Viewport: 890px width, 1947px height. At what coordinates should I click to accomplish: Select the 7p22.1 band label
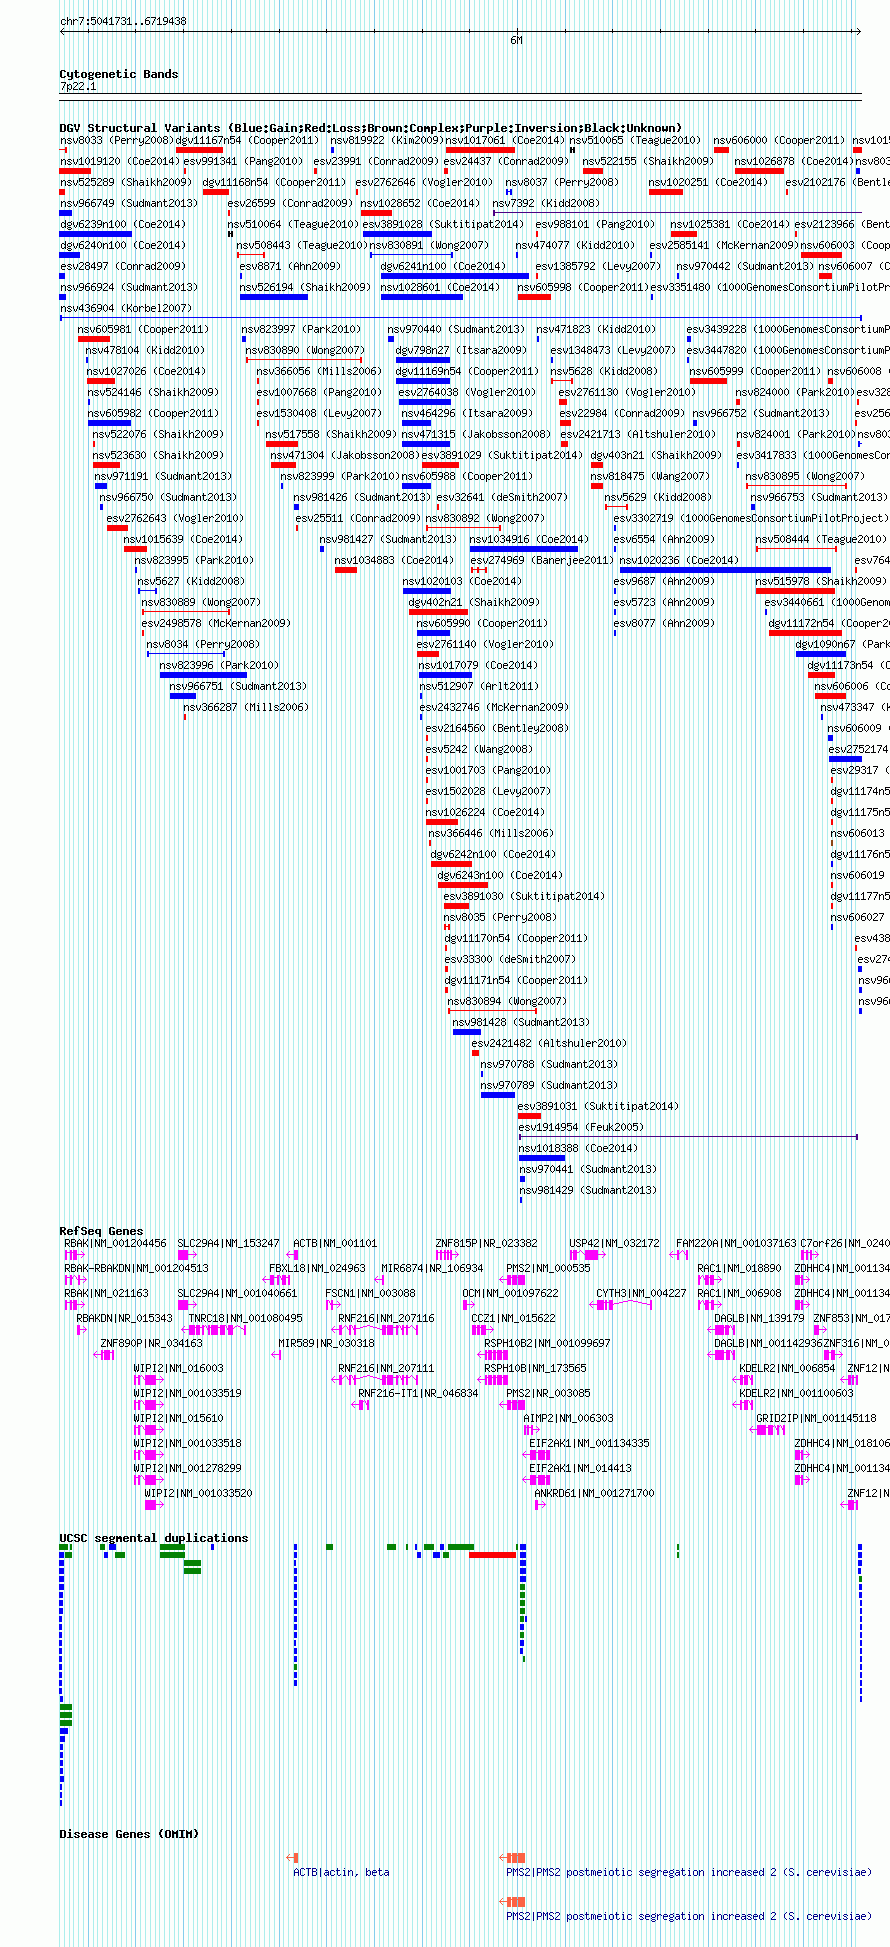click(78, 86)
